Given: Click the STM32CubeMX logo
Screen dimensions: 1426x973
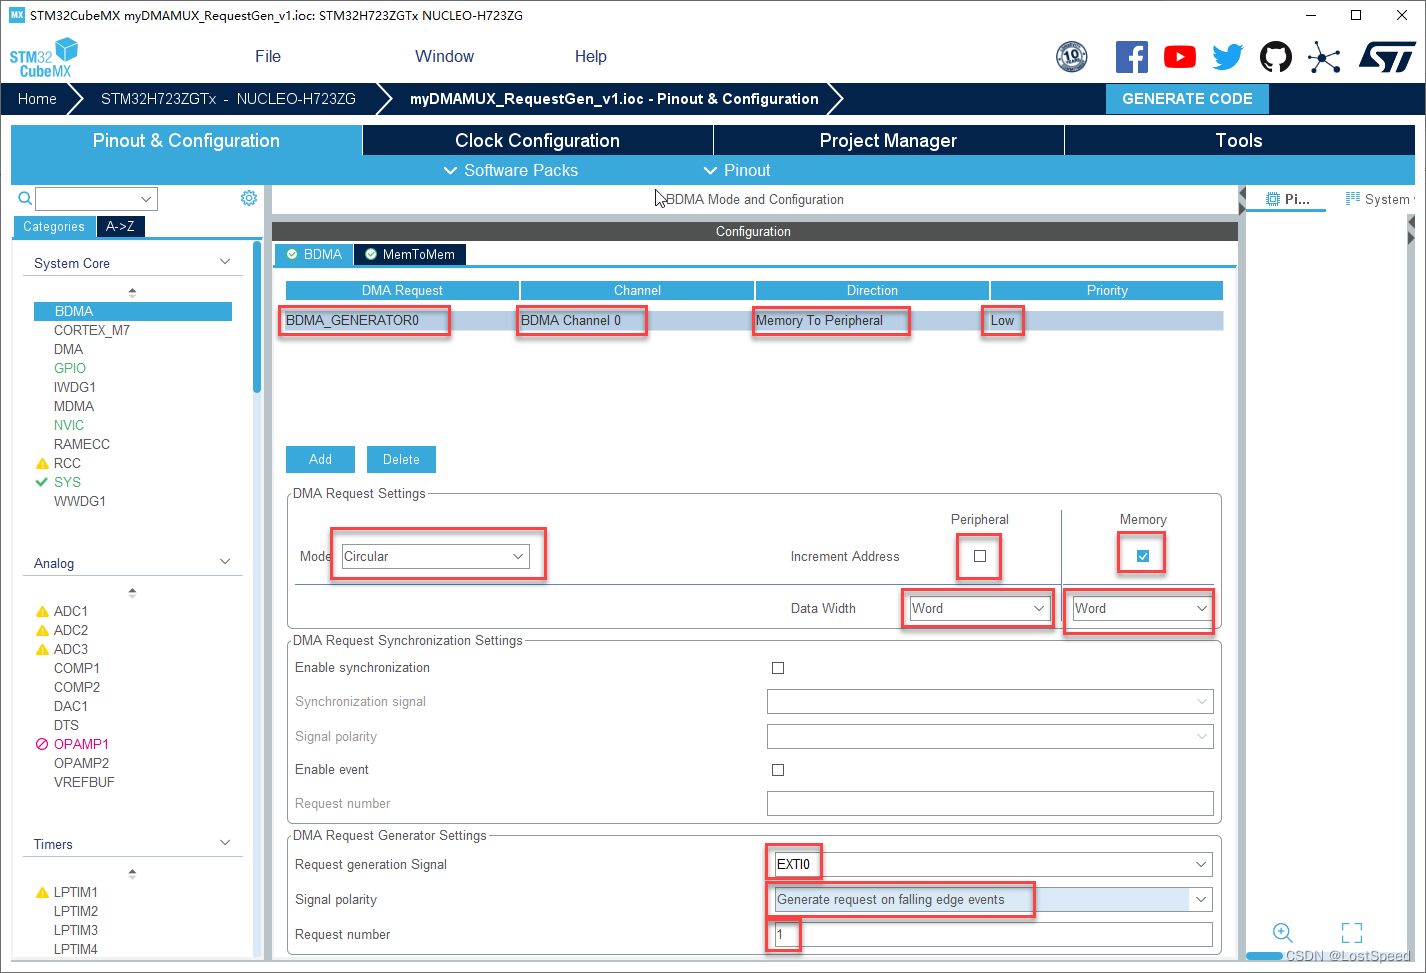Looking at the screenshot, I should pos(44,57).
